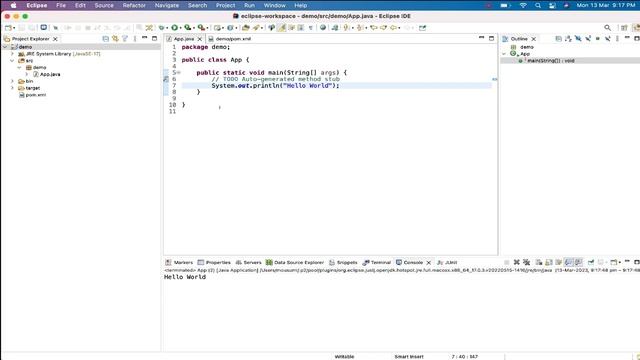Expand the App.java node
The width and height of the screenshot is (640, 360).
point(27,74)
